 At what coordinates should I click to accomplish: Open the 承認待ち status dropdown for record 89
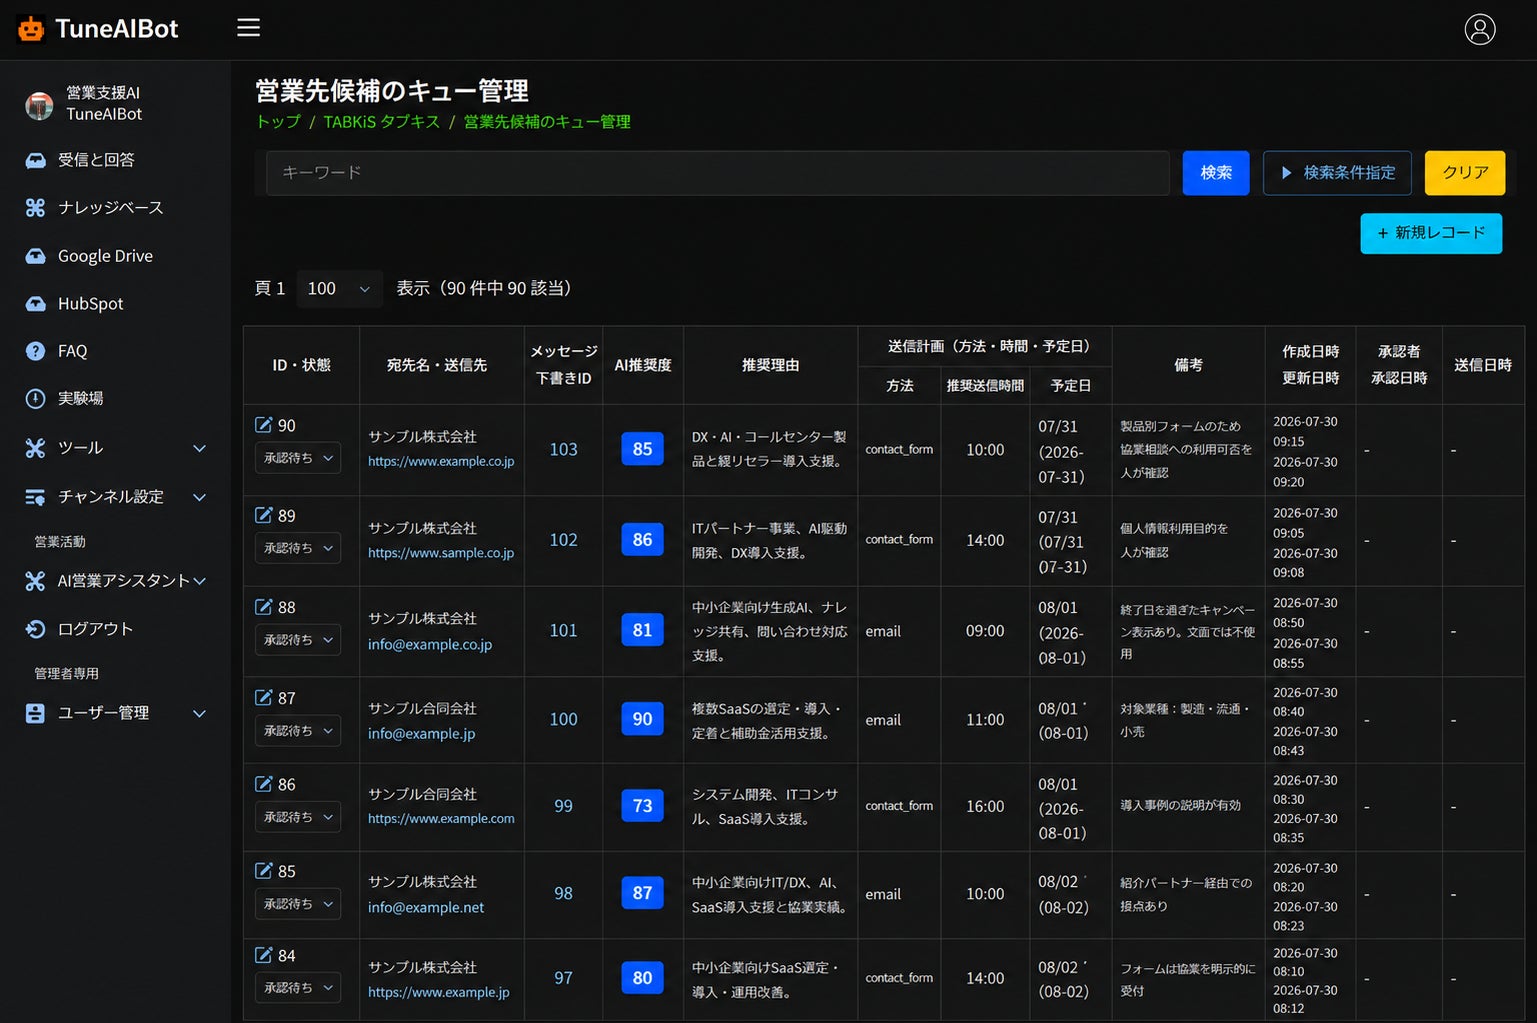298,548
